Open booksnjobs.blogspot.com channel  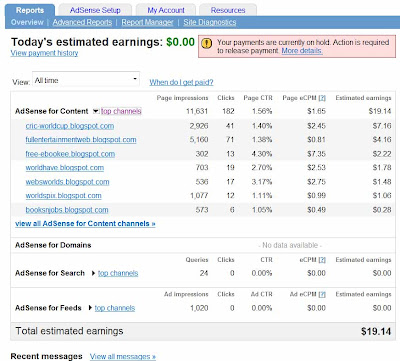pos(67,210)
